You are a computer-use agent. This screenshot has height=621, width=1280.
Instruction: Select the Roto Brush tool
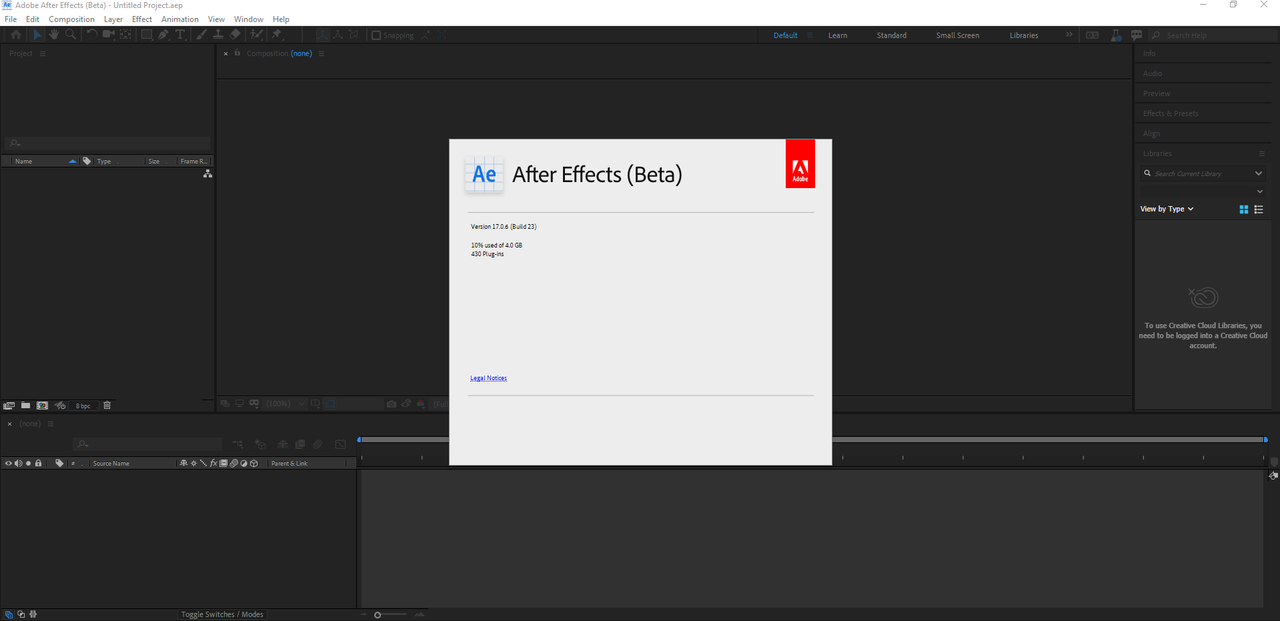257,35
